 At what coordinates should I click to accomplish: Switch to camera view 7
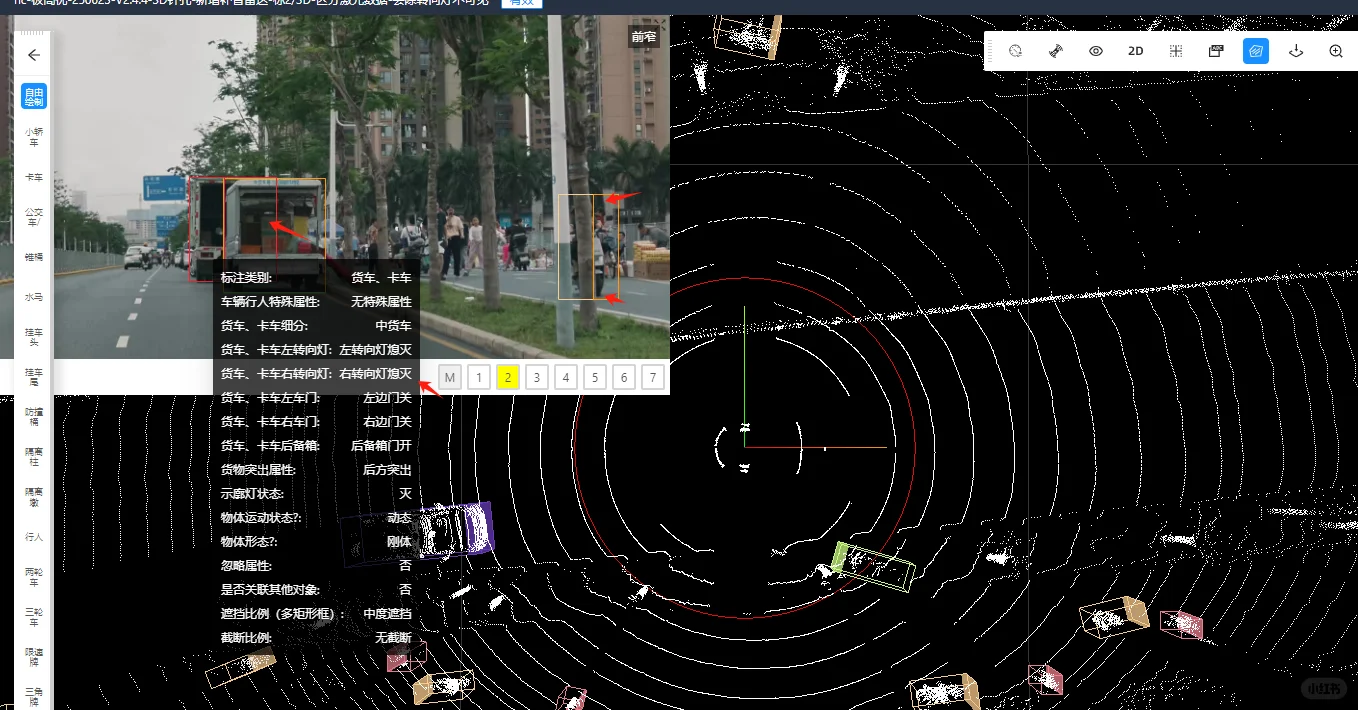[653, 377]
